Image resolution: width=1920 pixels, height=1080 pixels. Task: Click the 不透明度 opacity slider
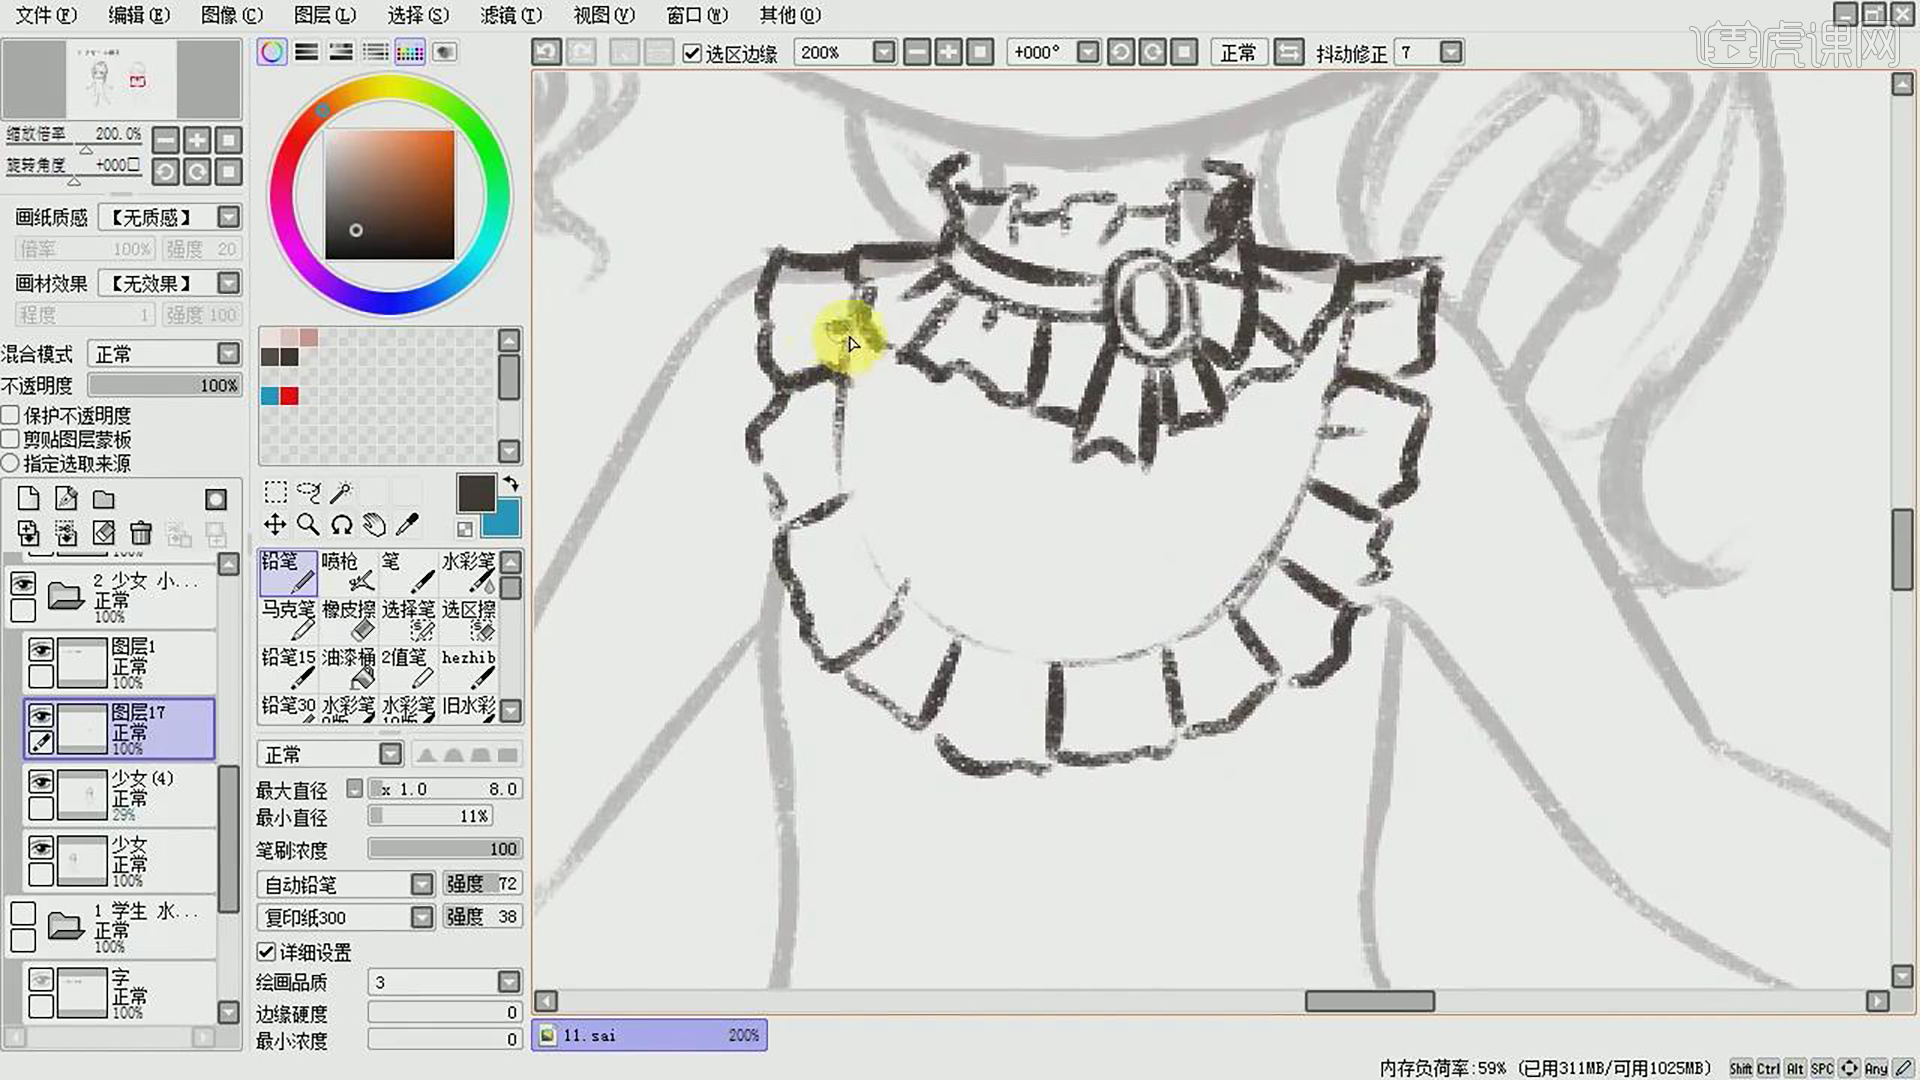[x=165, y=385]
